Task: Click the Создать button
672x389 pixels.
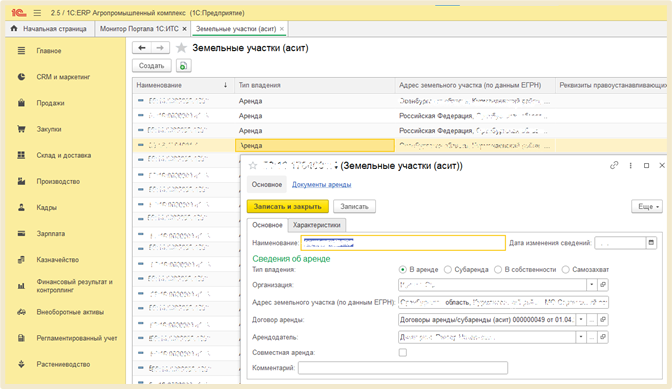Action: tap(152, 66)
